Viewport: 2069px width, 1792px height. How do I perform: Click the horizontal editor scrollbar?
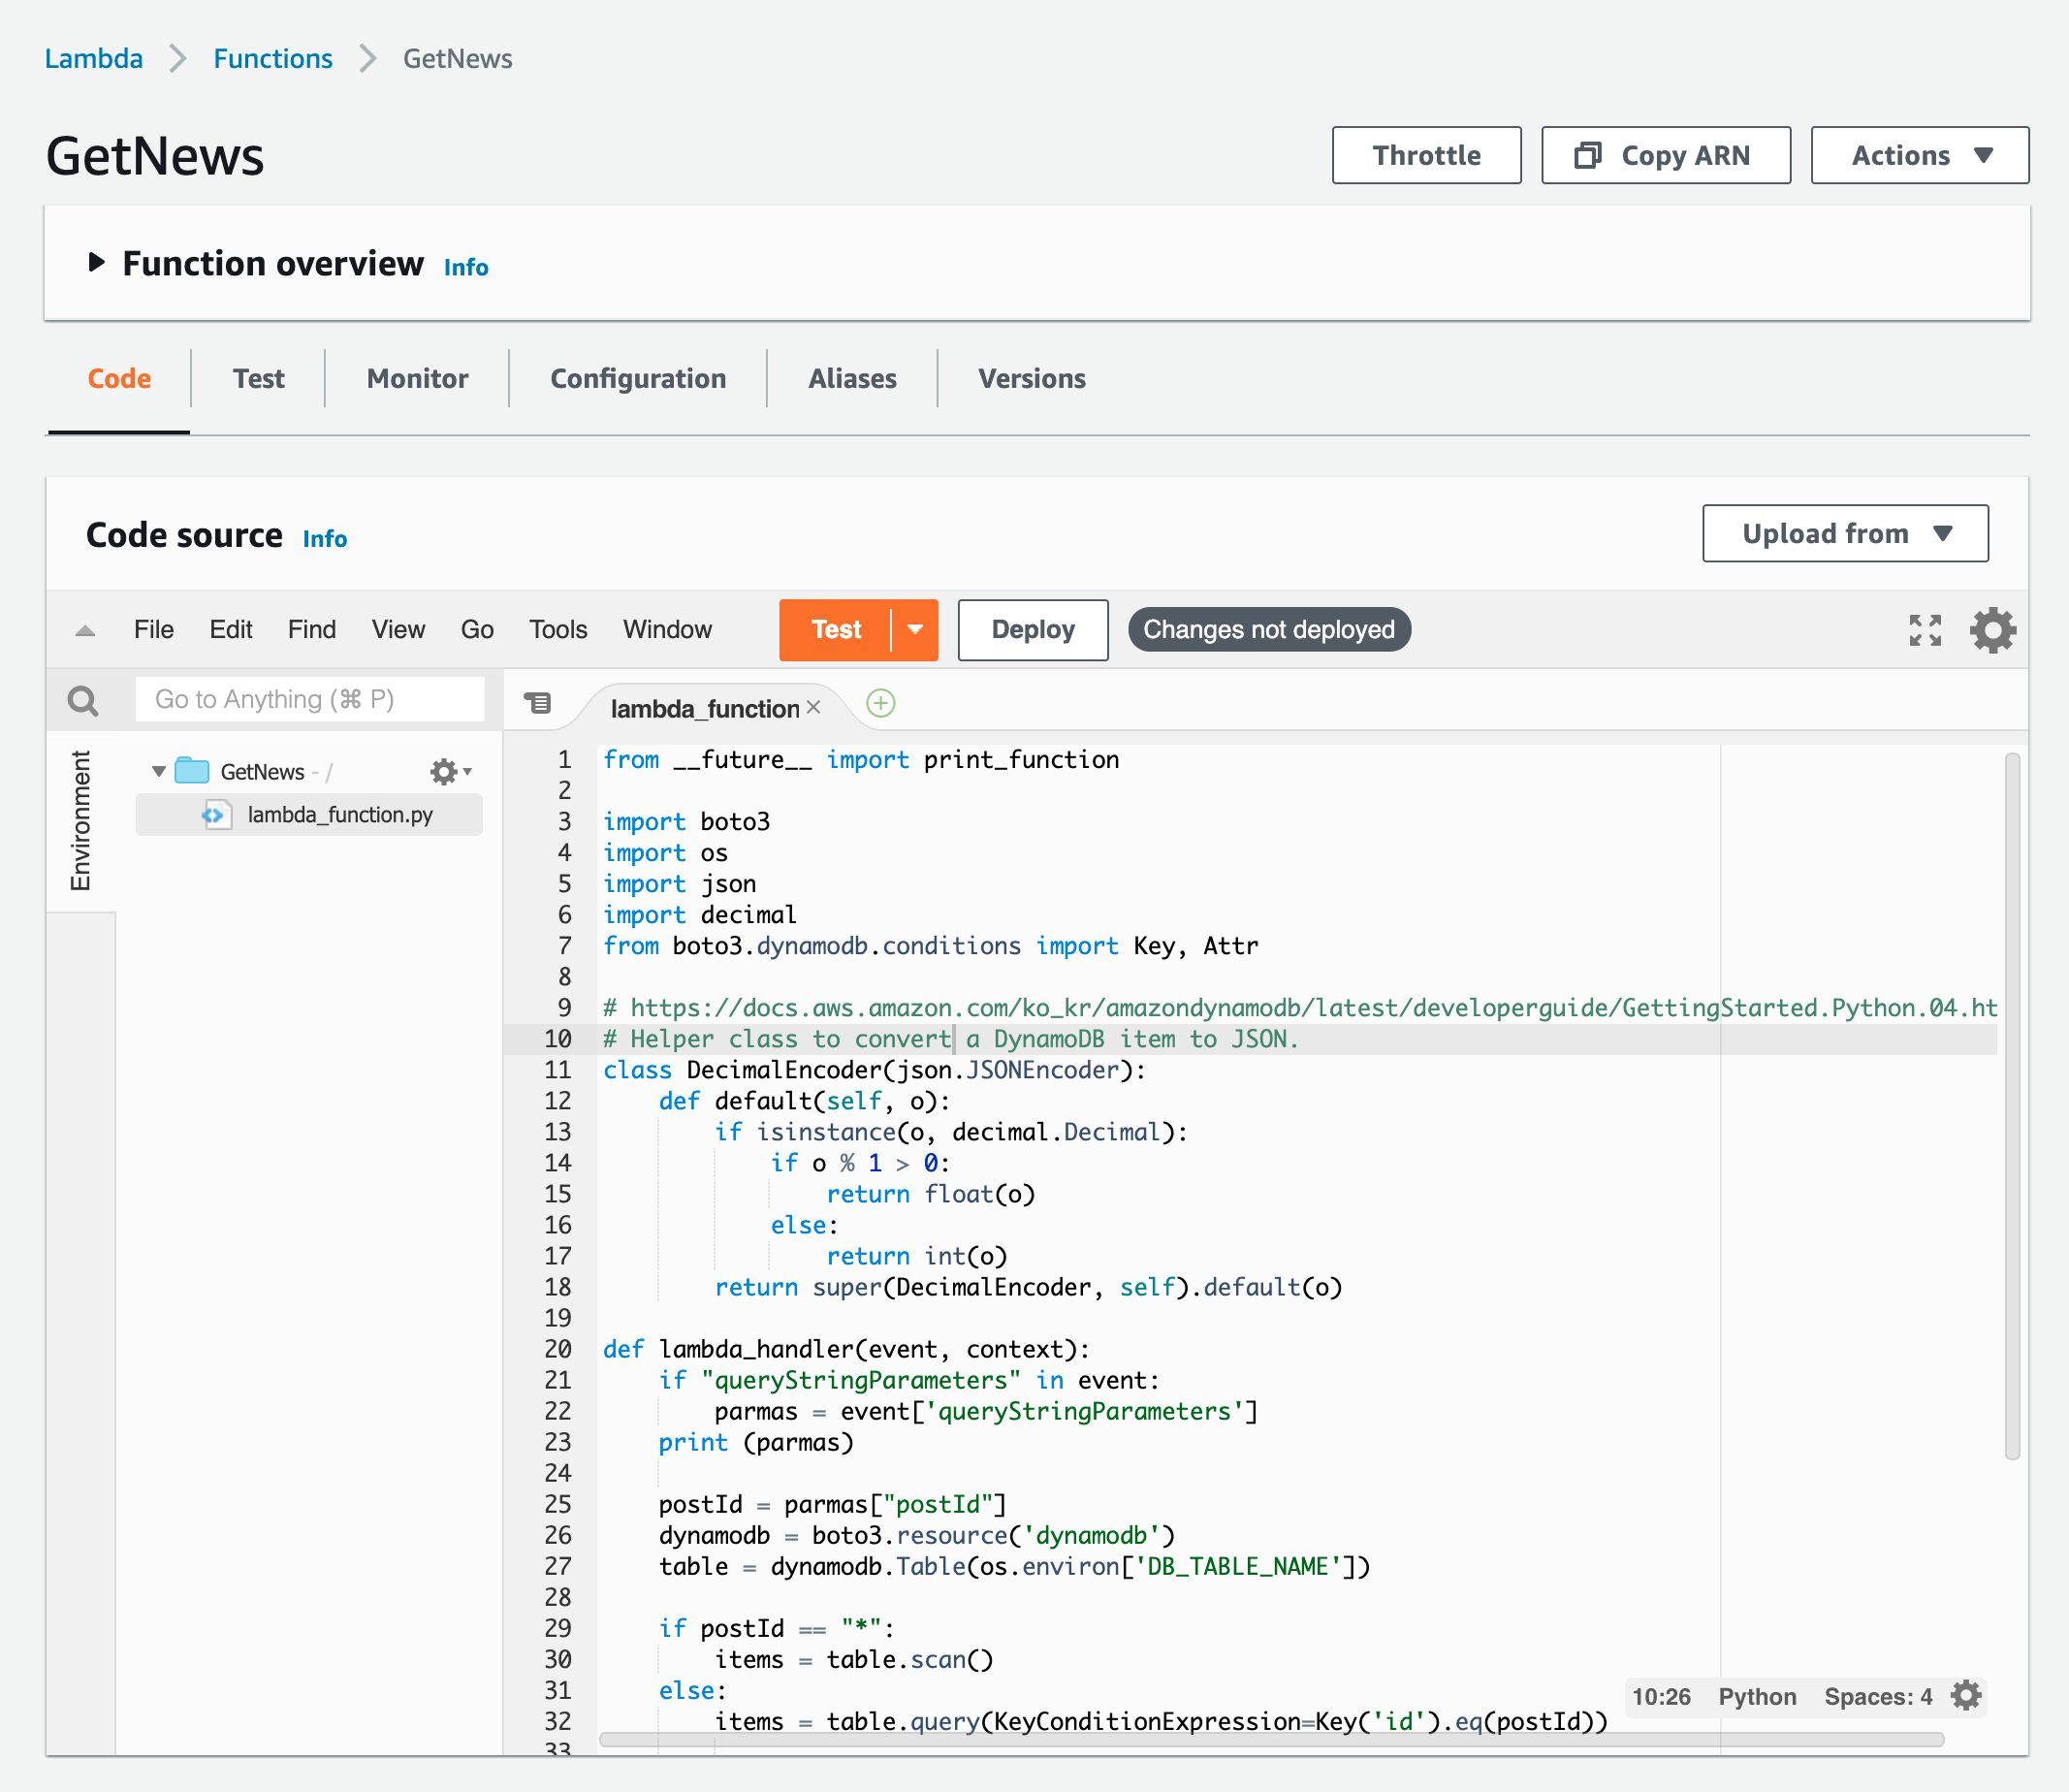(1271, 1740)
